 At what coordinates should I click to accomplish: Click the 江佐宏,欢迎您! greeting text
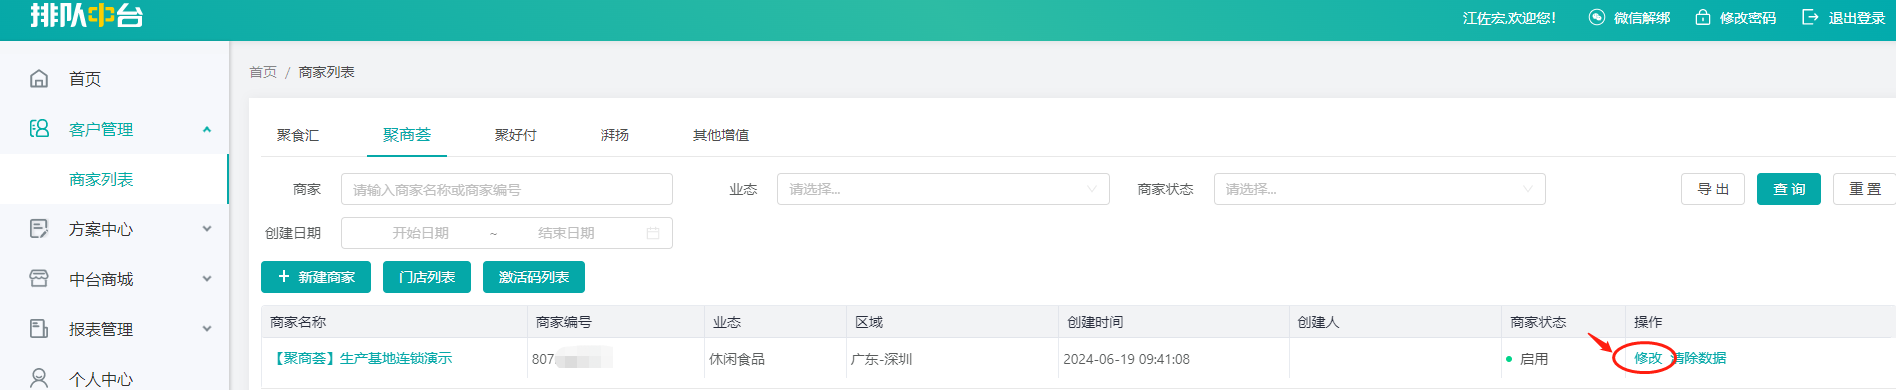pos(1509,18)
